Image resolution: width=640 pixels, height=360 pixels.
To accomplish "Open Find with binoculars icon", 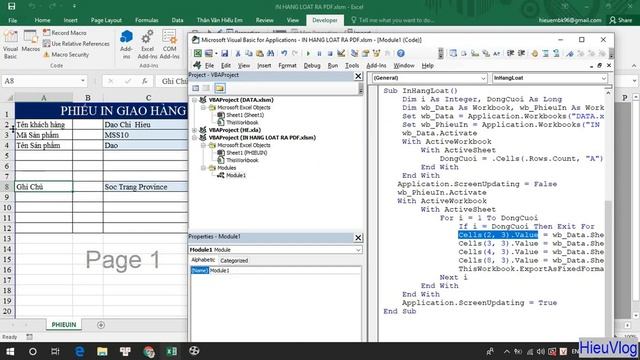I will [270, 53].
